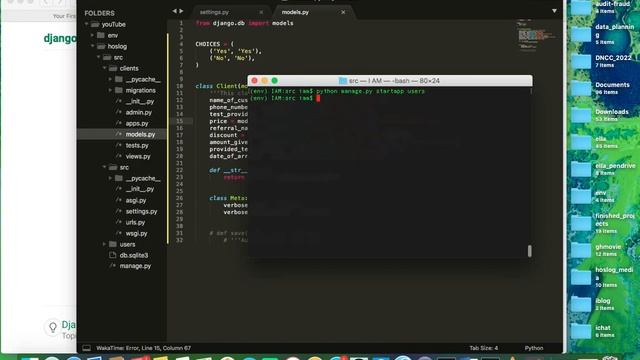Open ichat desktop folder
This screenshot has height=360, width=640.
coord(581,331)
